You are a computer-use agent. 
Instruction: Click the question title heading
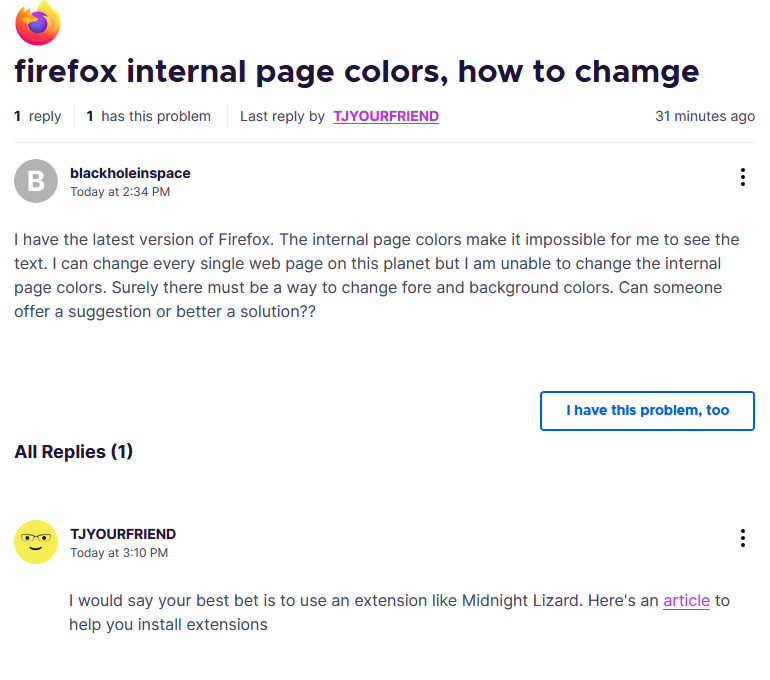356,72
